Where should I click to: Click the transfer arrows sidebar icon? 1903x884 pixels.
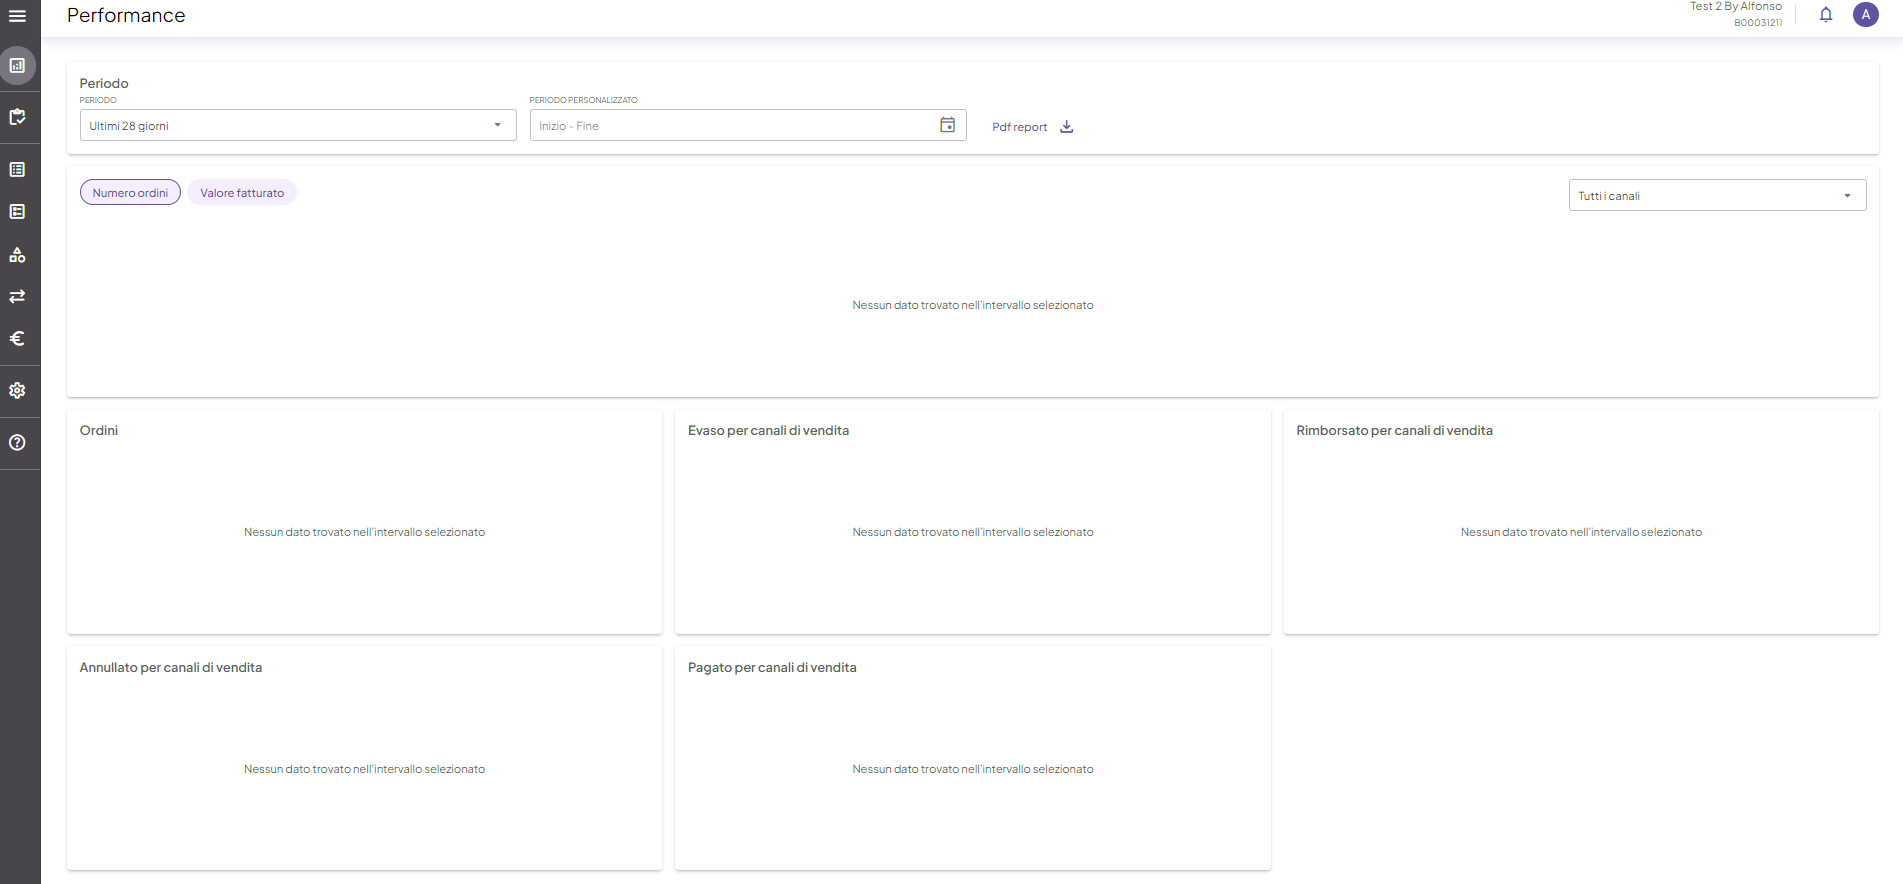(17, 297)
